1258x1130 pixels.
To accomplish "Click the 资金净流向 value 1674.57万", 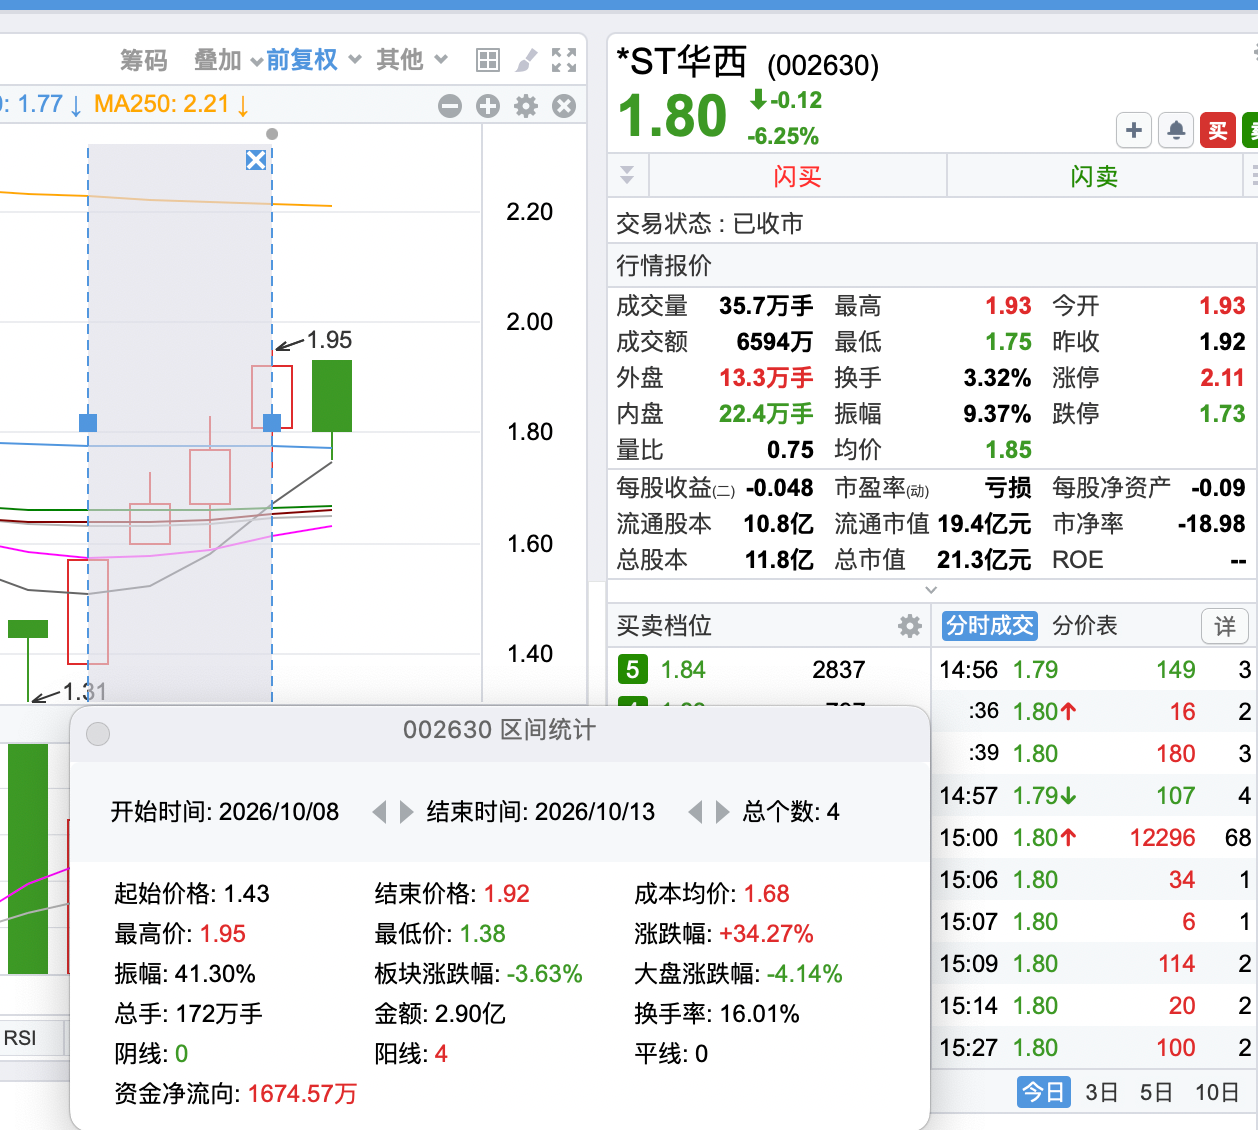I will pos(302,1094).
